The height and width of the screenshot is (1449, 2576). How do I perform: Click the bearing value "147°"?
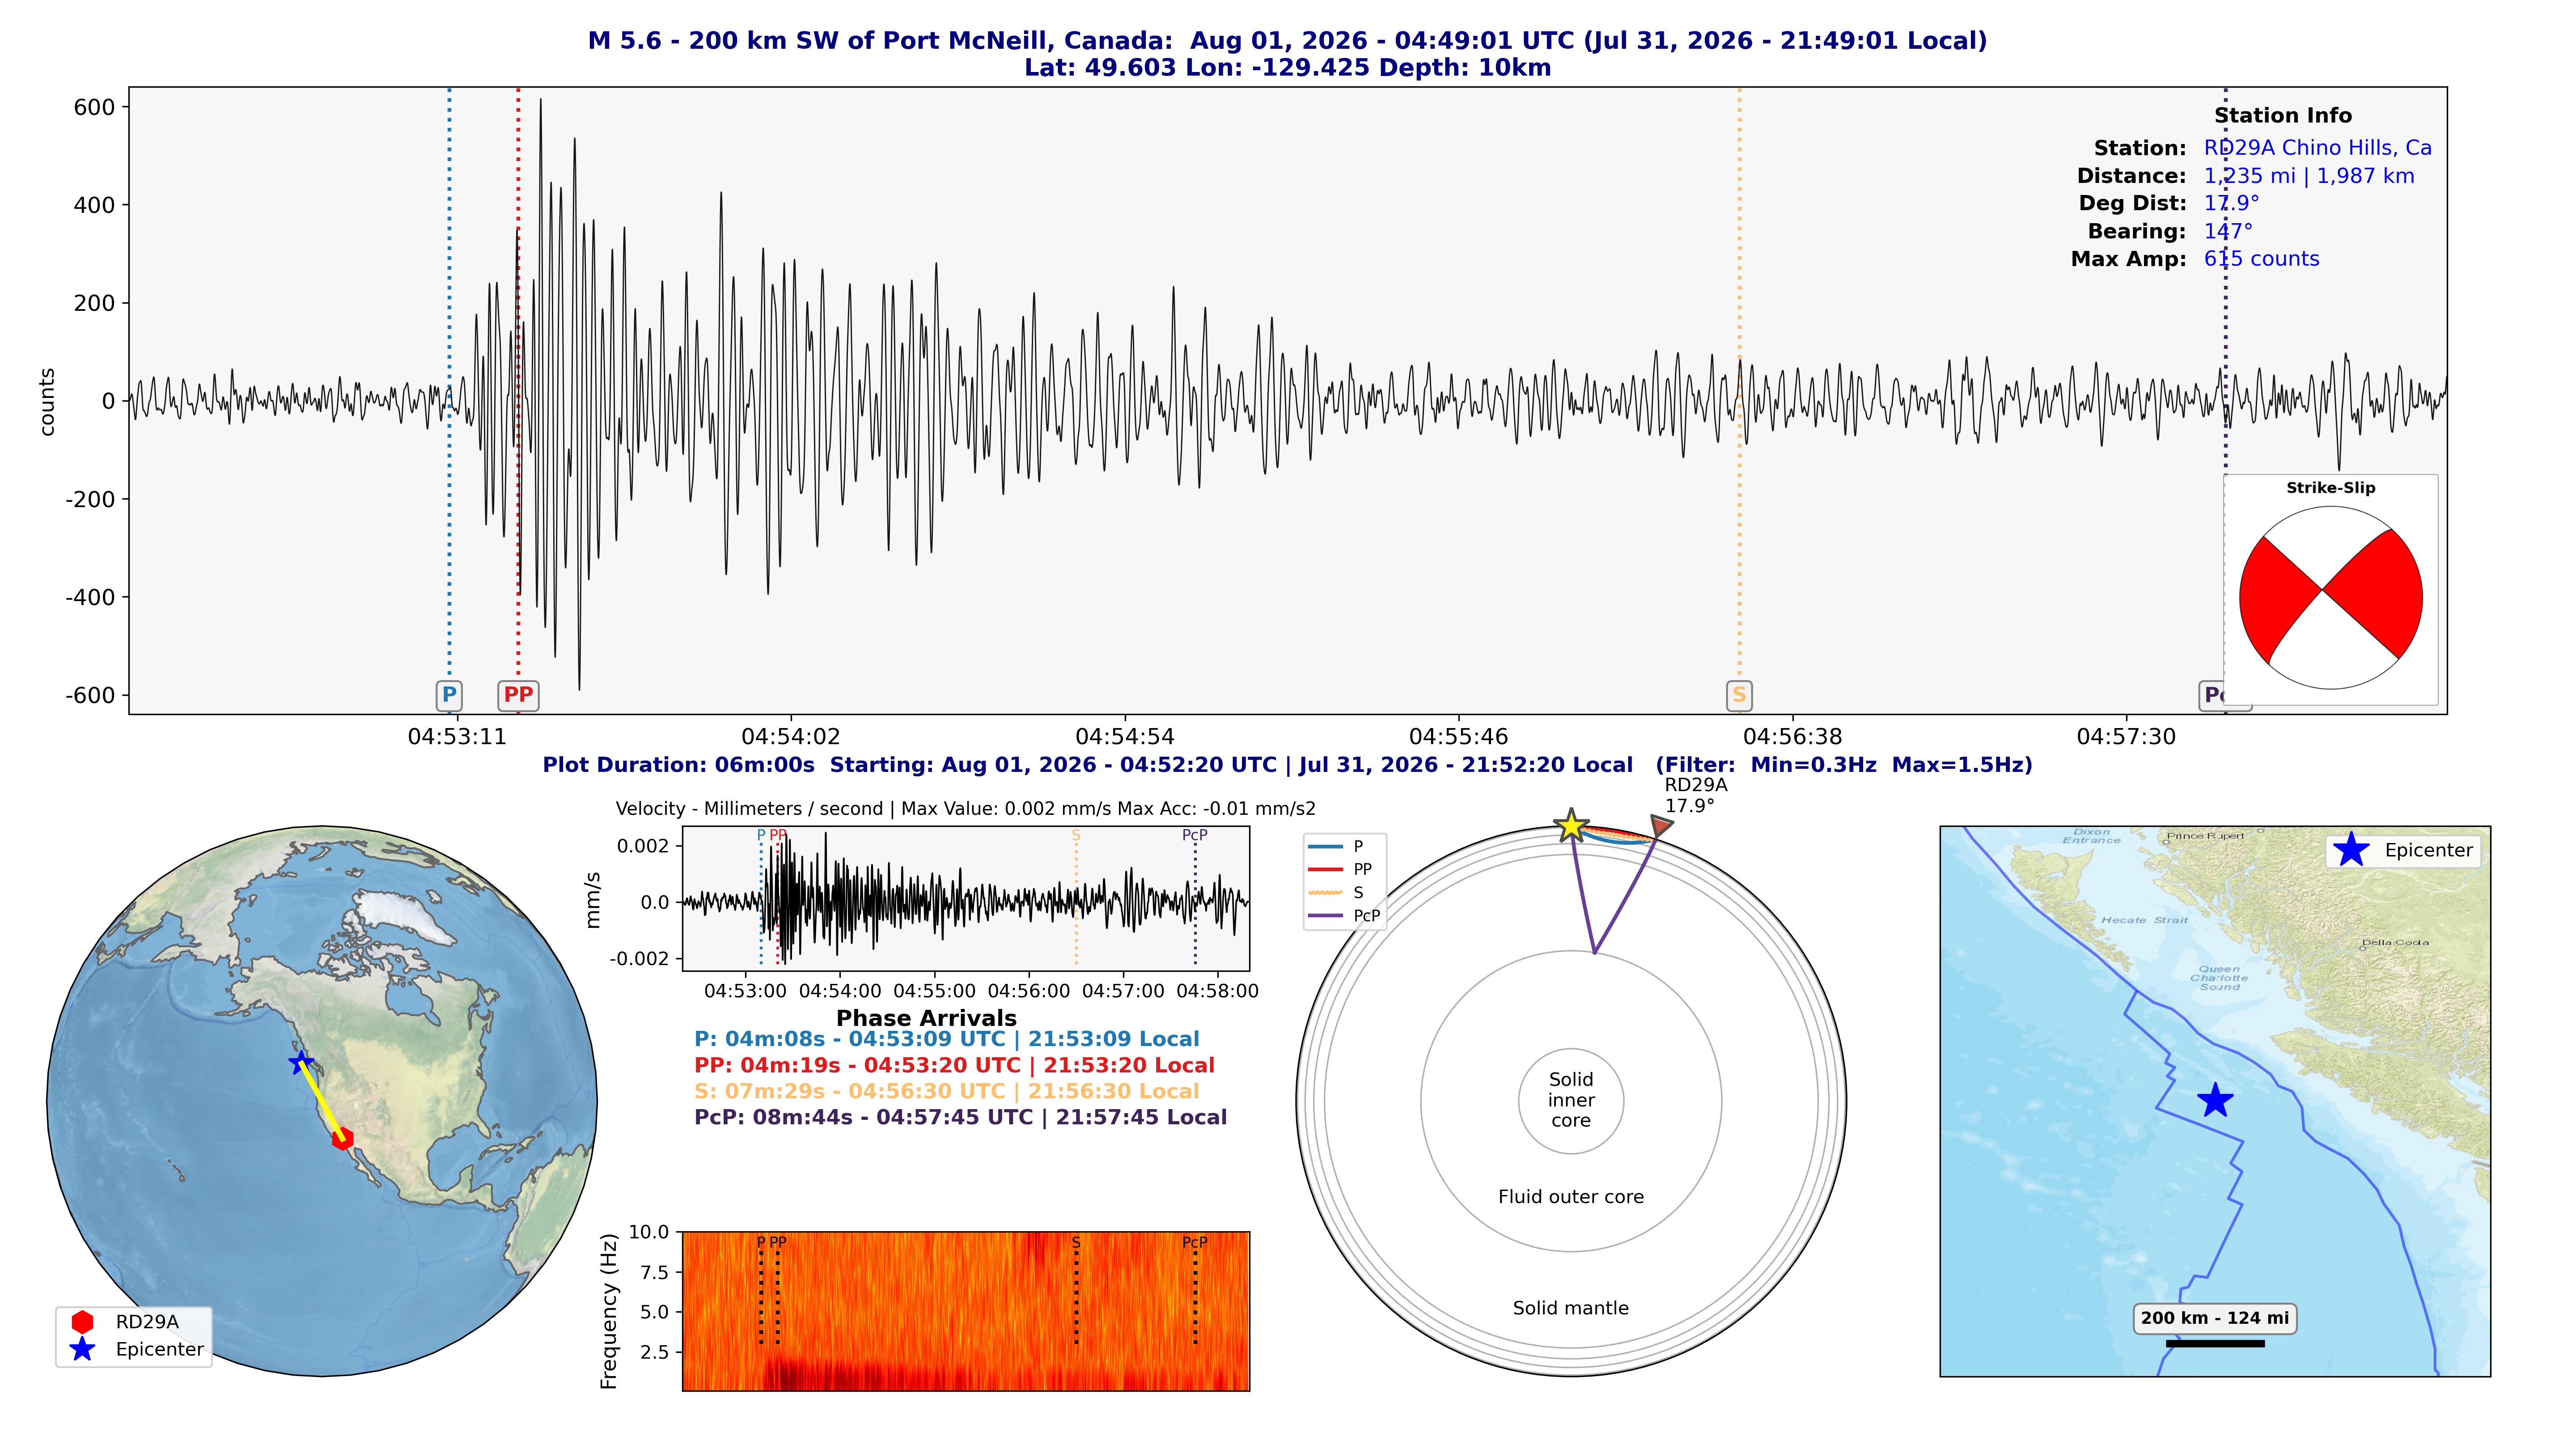pyautogui.click(x=2228, y=231)
